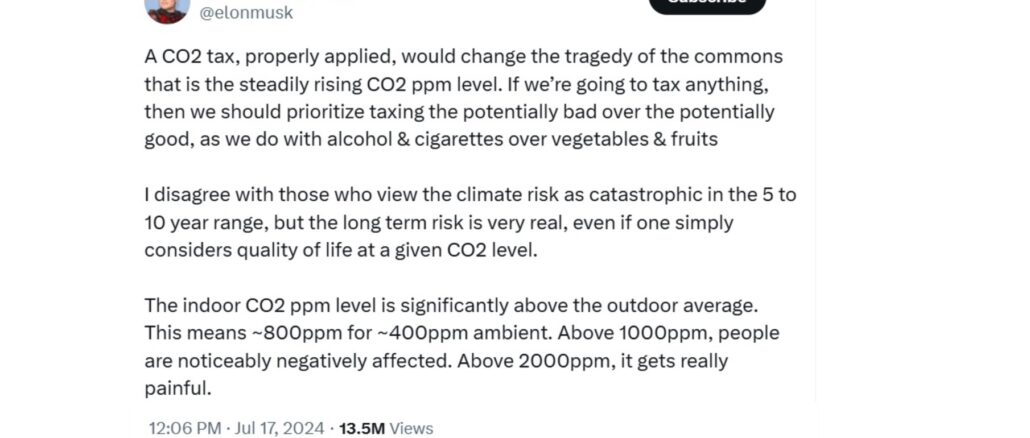This screenshot has width=1030, height=438.
Task: Click the paragraph starting 'A CO2 tax'
Action: (x=462, y=98)
